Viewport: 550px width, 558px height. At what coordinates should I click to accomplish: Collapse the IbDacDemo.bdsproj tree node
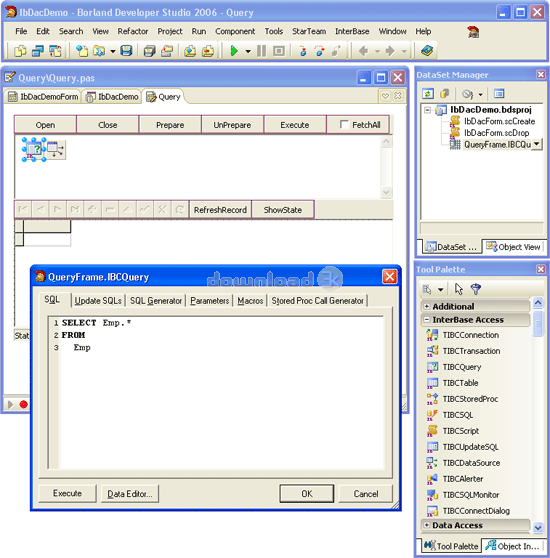(x=428, y=110)
